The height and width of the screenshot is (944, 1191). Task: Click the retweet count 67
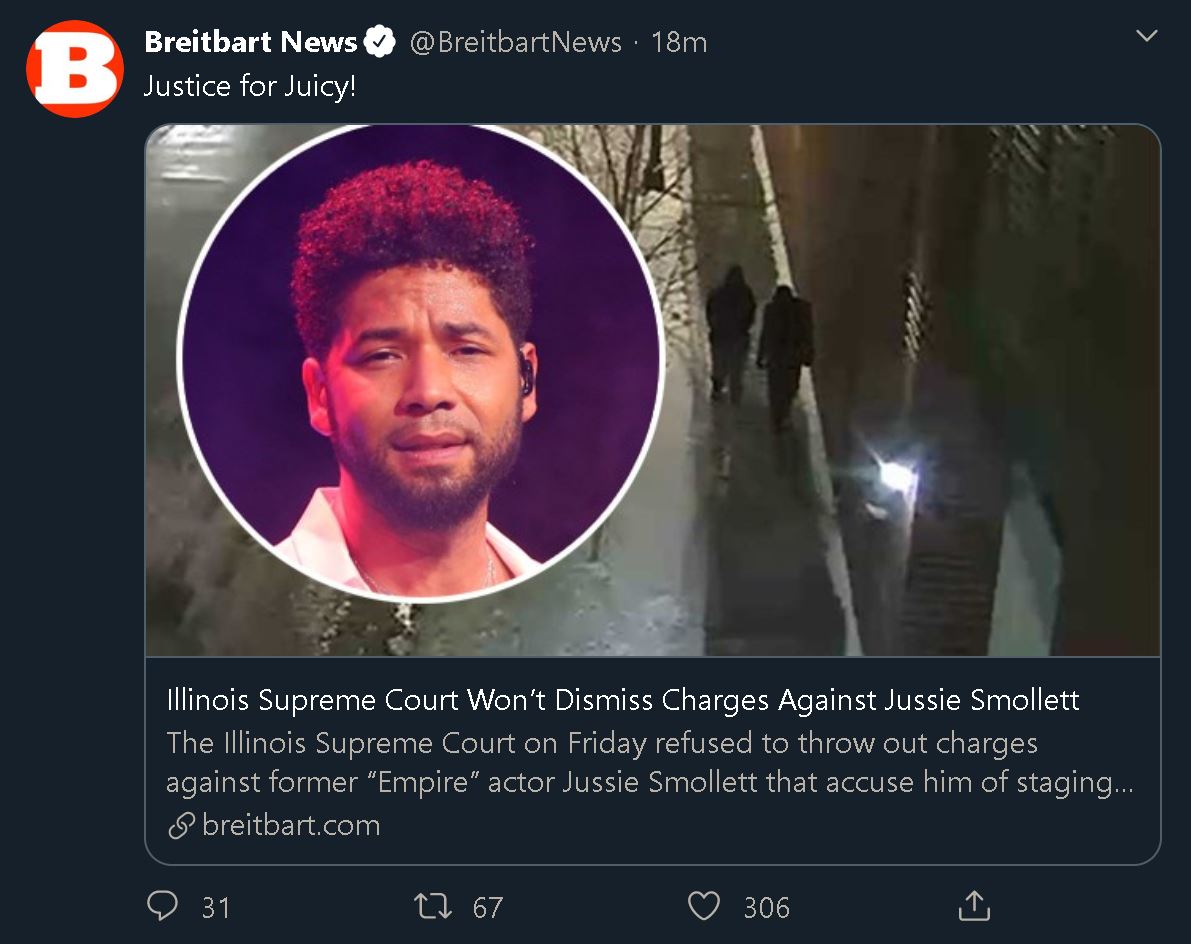pos(488,908)
